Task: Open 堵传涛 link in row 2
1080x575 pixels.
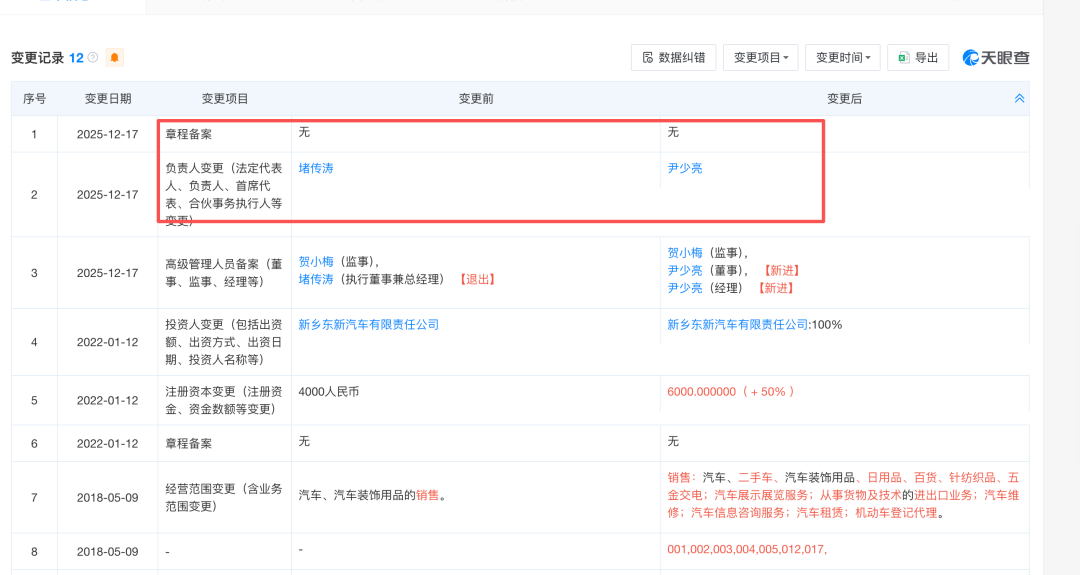Action: pos(316,168)
